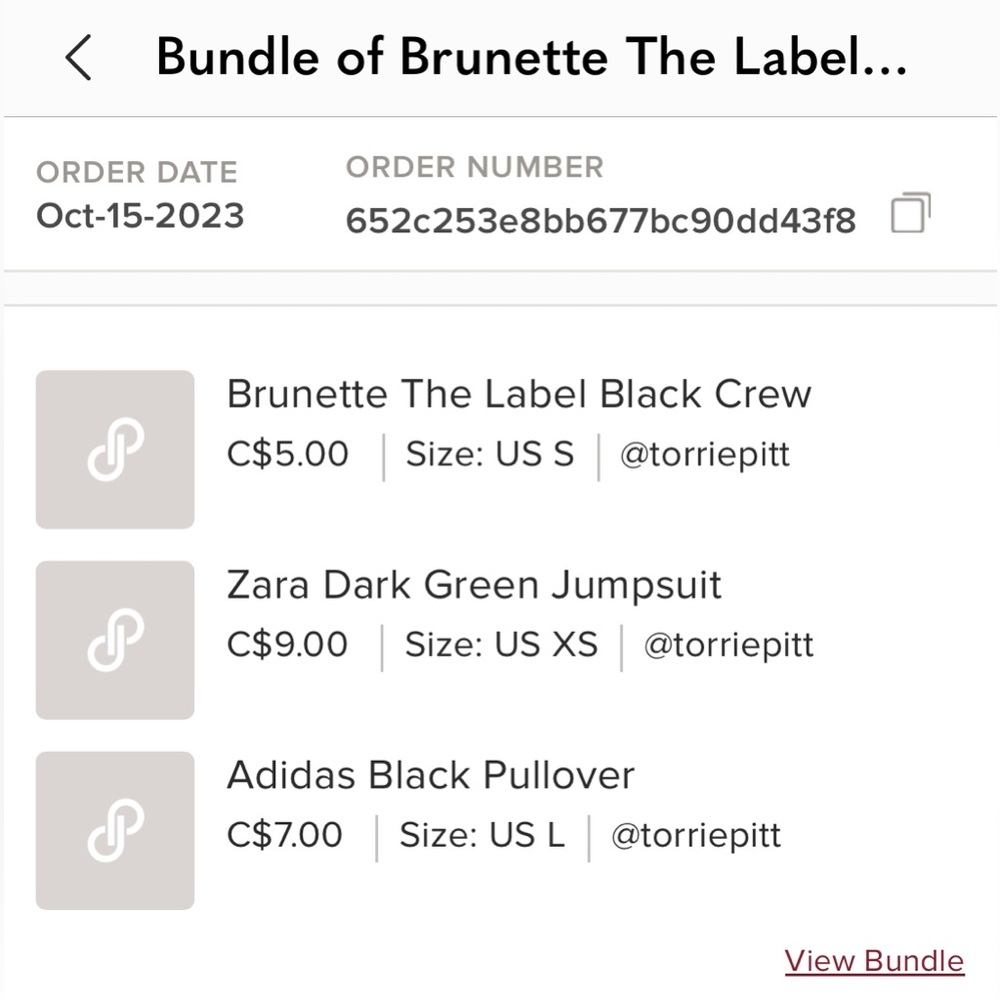Tap the C$9.00 price of the Zara Jumpsuit
This screenshot has height=1000, width=1000.
tap(287, 645)
